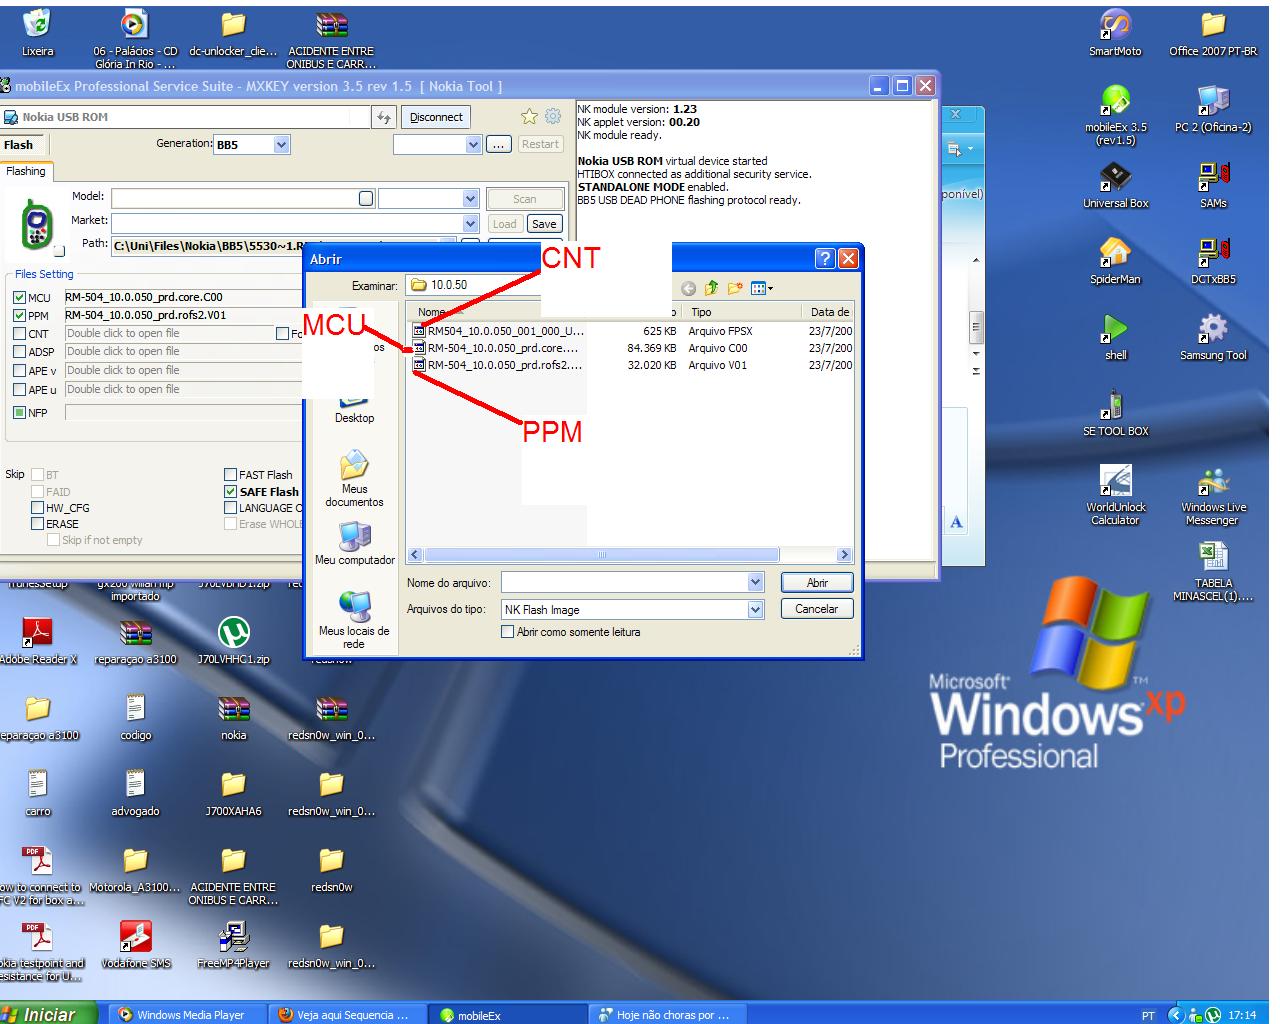Image resolution: width=1280 pixels, height=1024 pixels.
Task: Enable FAST Flash checkbox
Action: 230,475
